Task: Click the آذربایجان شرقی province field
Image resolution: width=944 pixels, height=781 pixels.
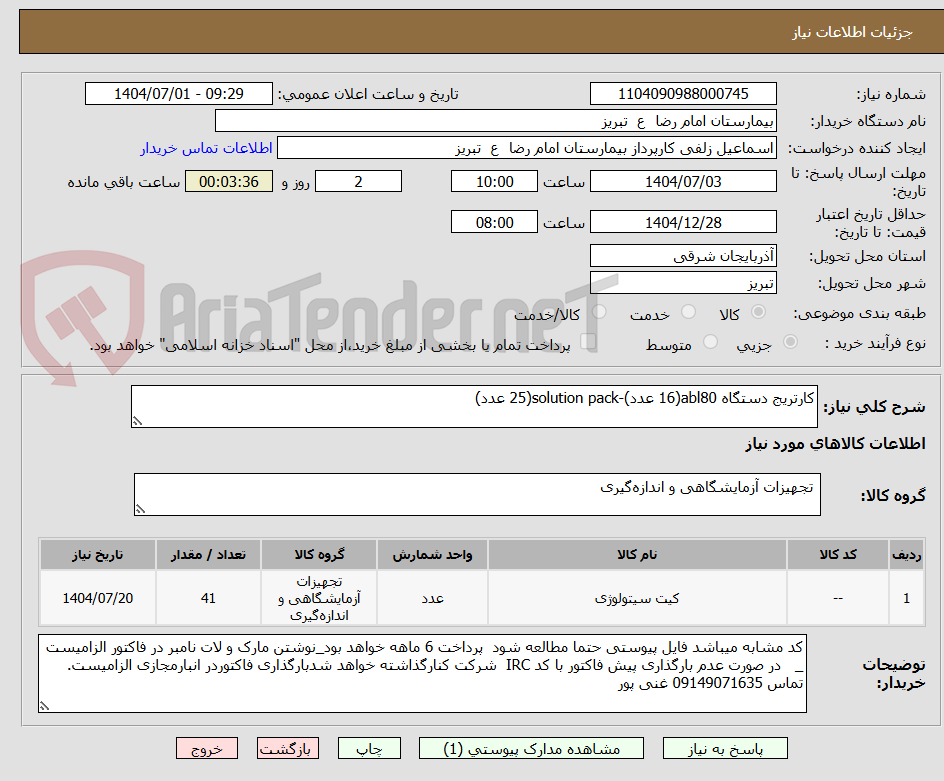Action: [683, 255]
